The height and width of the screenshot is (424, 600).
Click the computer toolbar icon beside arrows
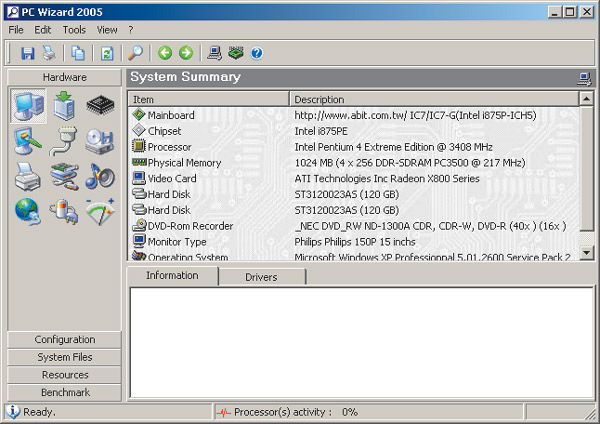[214, 53]
